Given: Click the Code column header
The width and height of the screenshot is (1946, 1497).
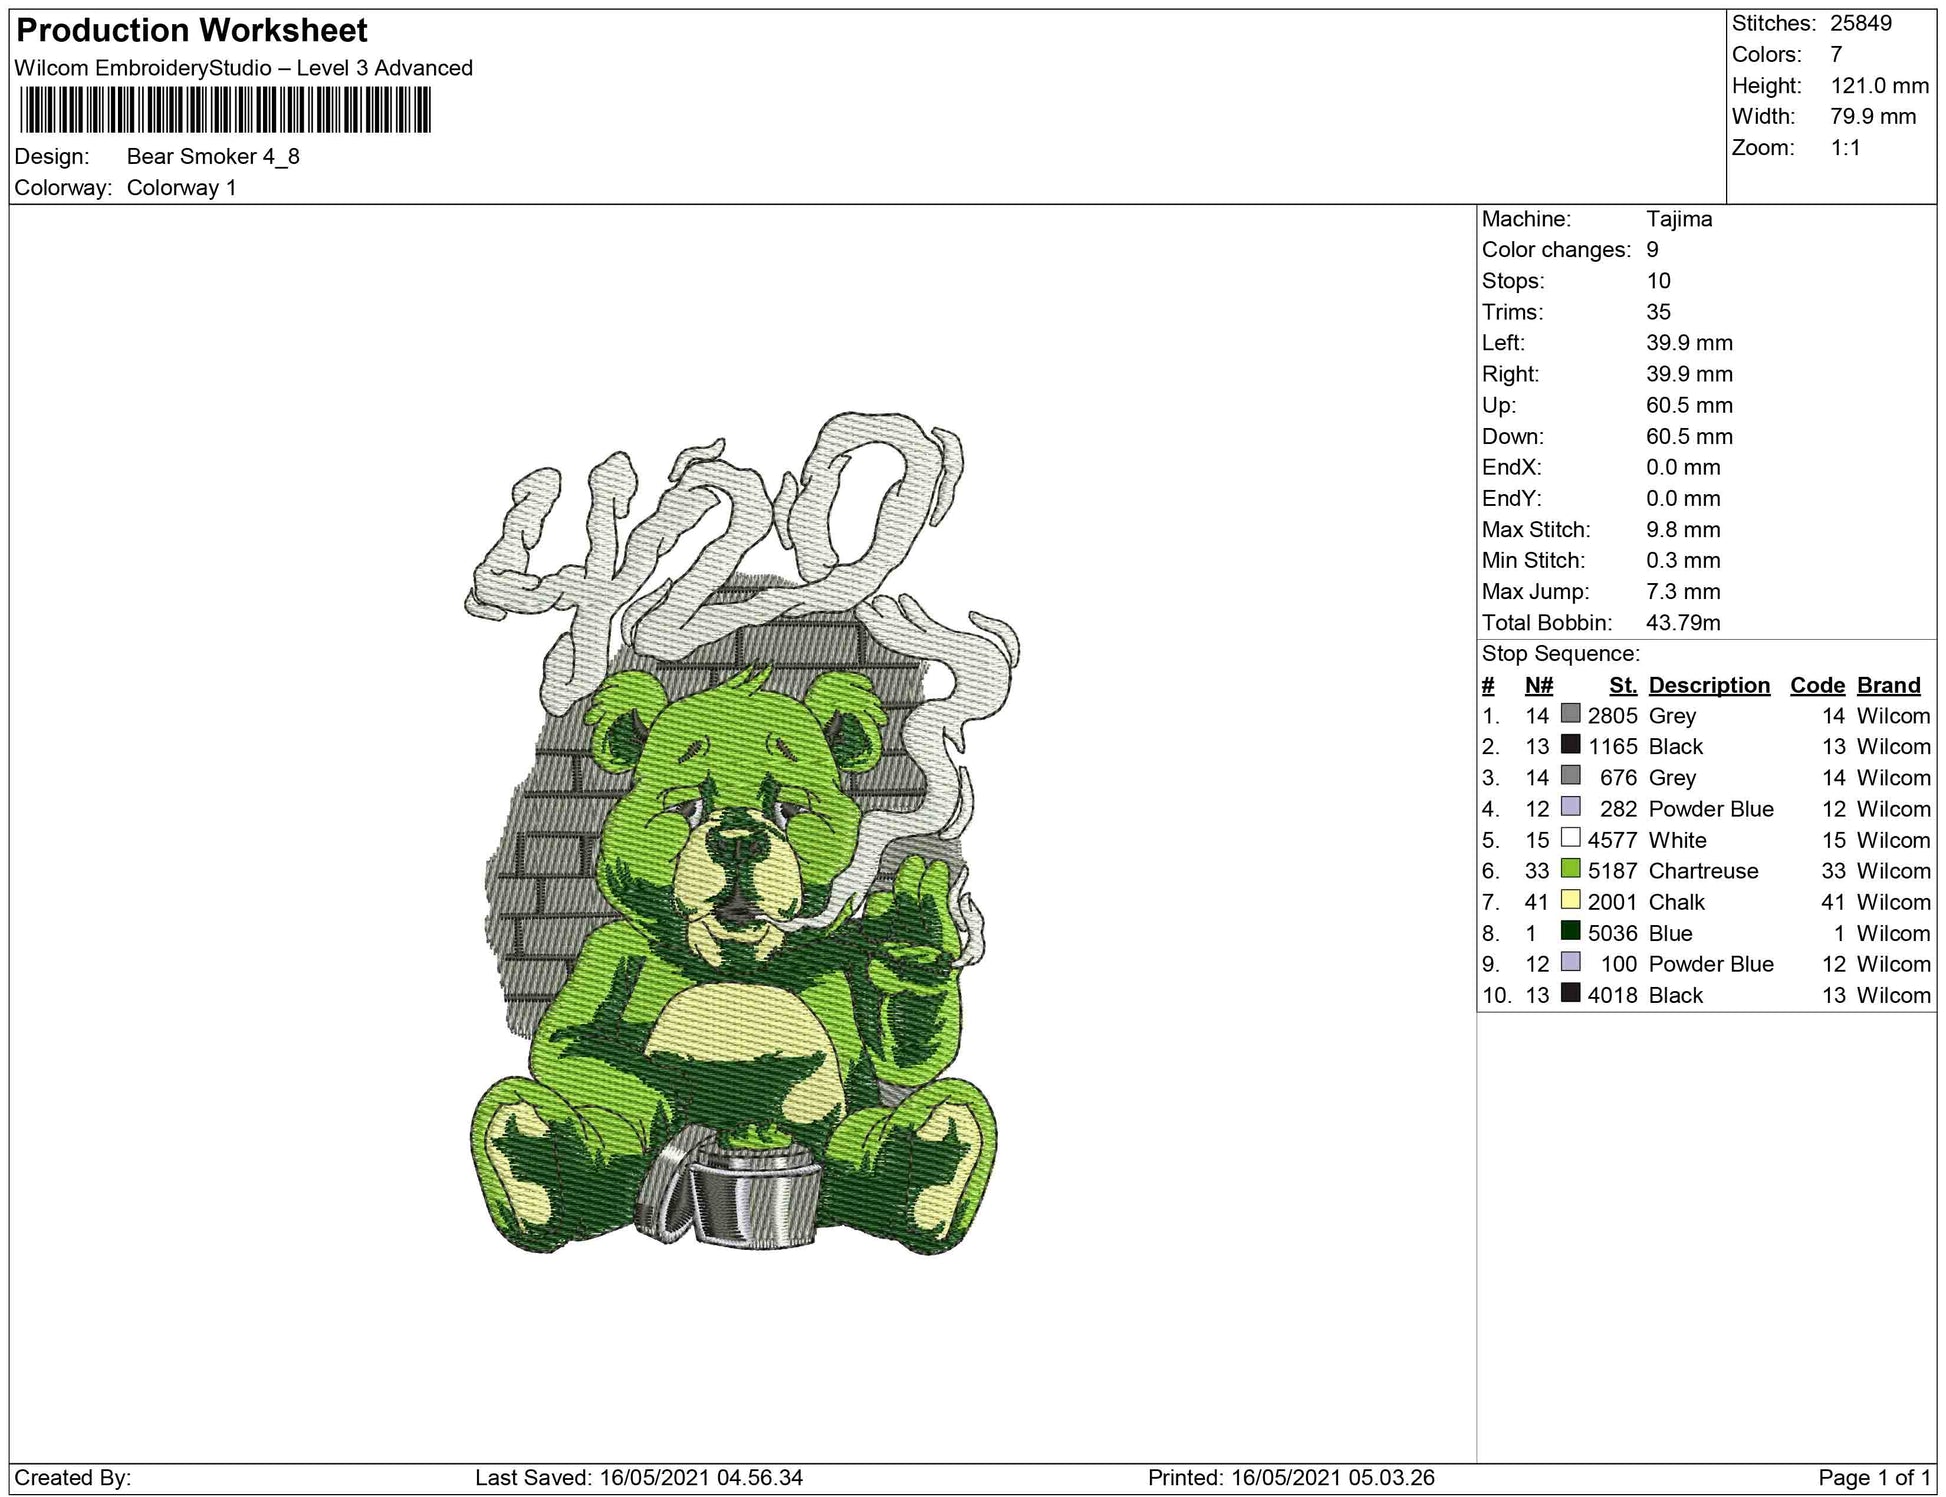Looking at the screenshot, I should [x=1817, y=685].
